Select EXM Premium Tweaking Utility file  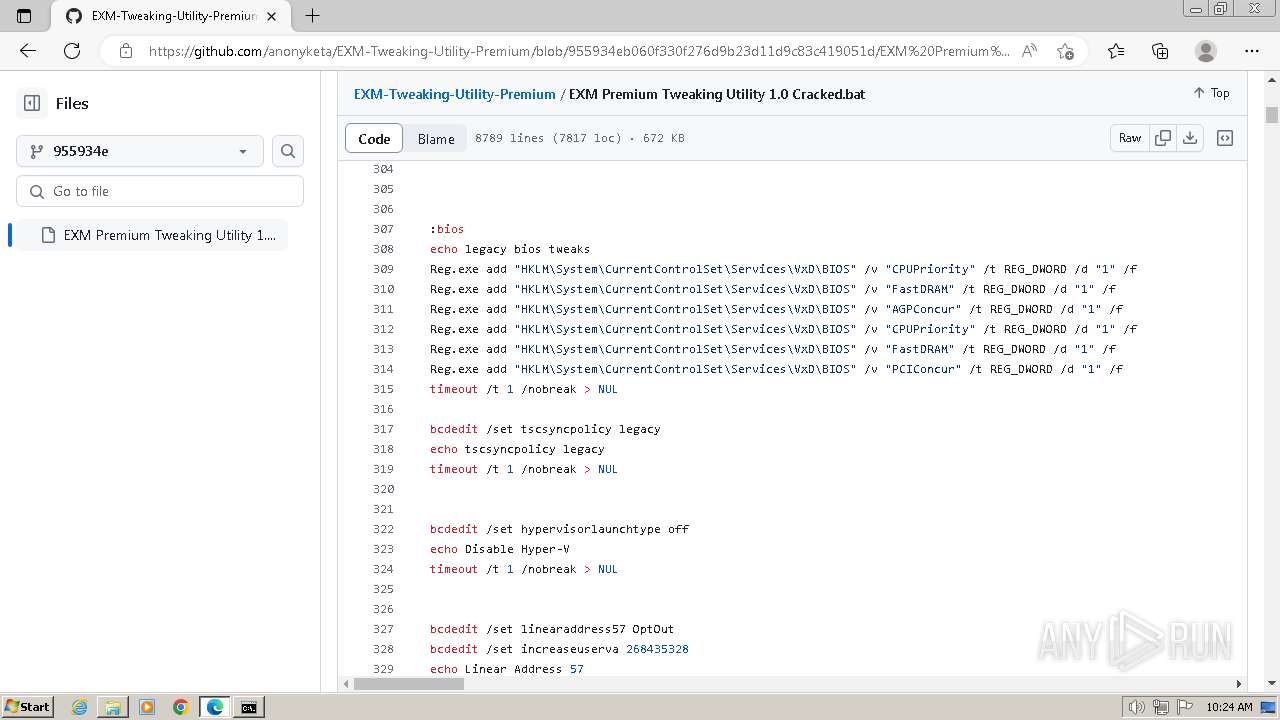pyautogui.click(x=152, y=235)
